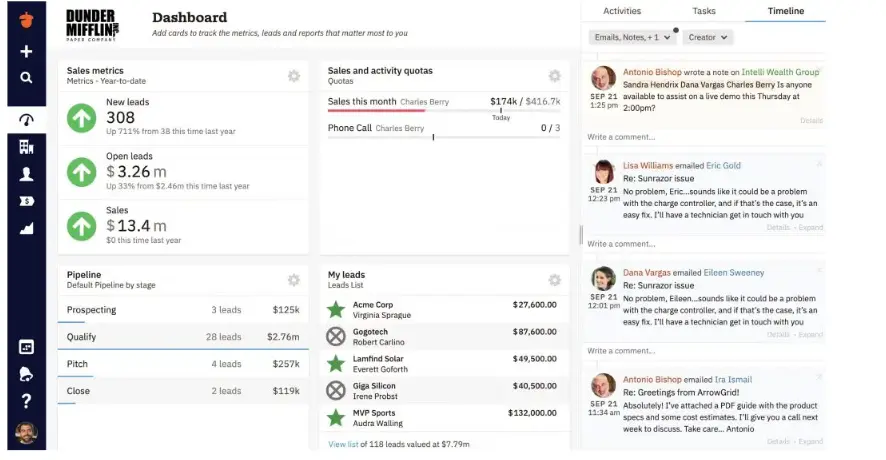Image resolution: width=886 pixels, height=460 pixels.
Task: Open Lisa Williams profile link
Action: click(x=648, y=166)
